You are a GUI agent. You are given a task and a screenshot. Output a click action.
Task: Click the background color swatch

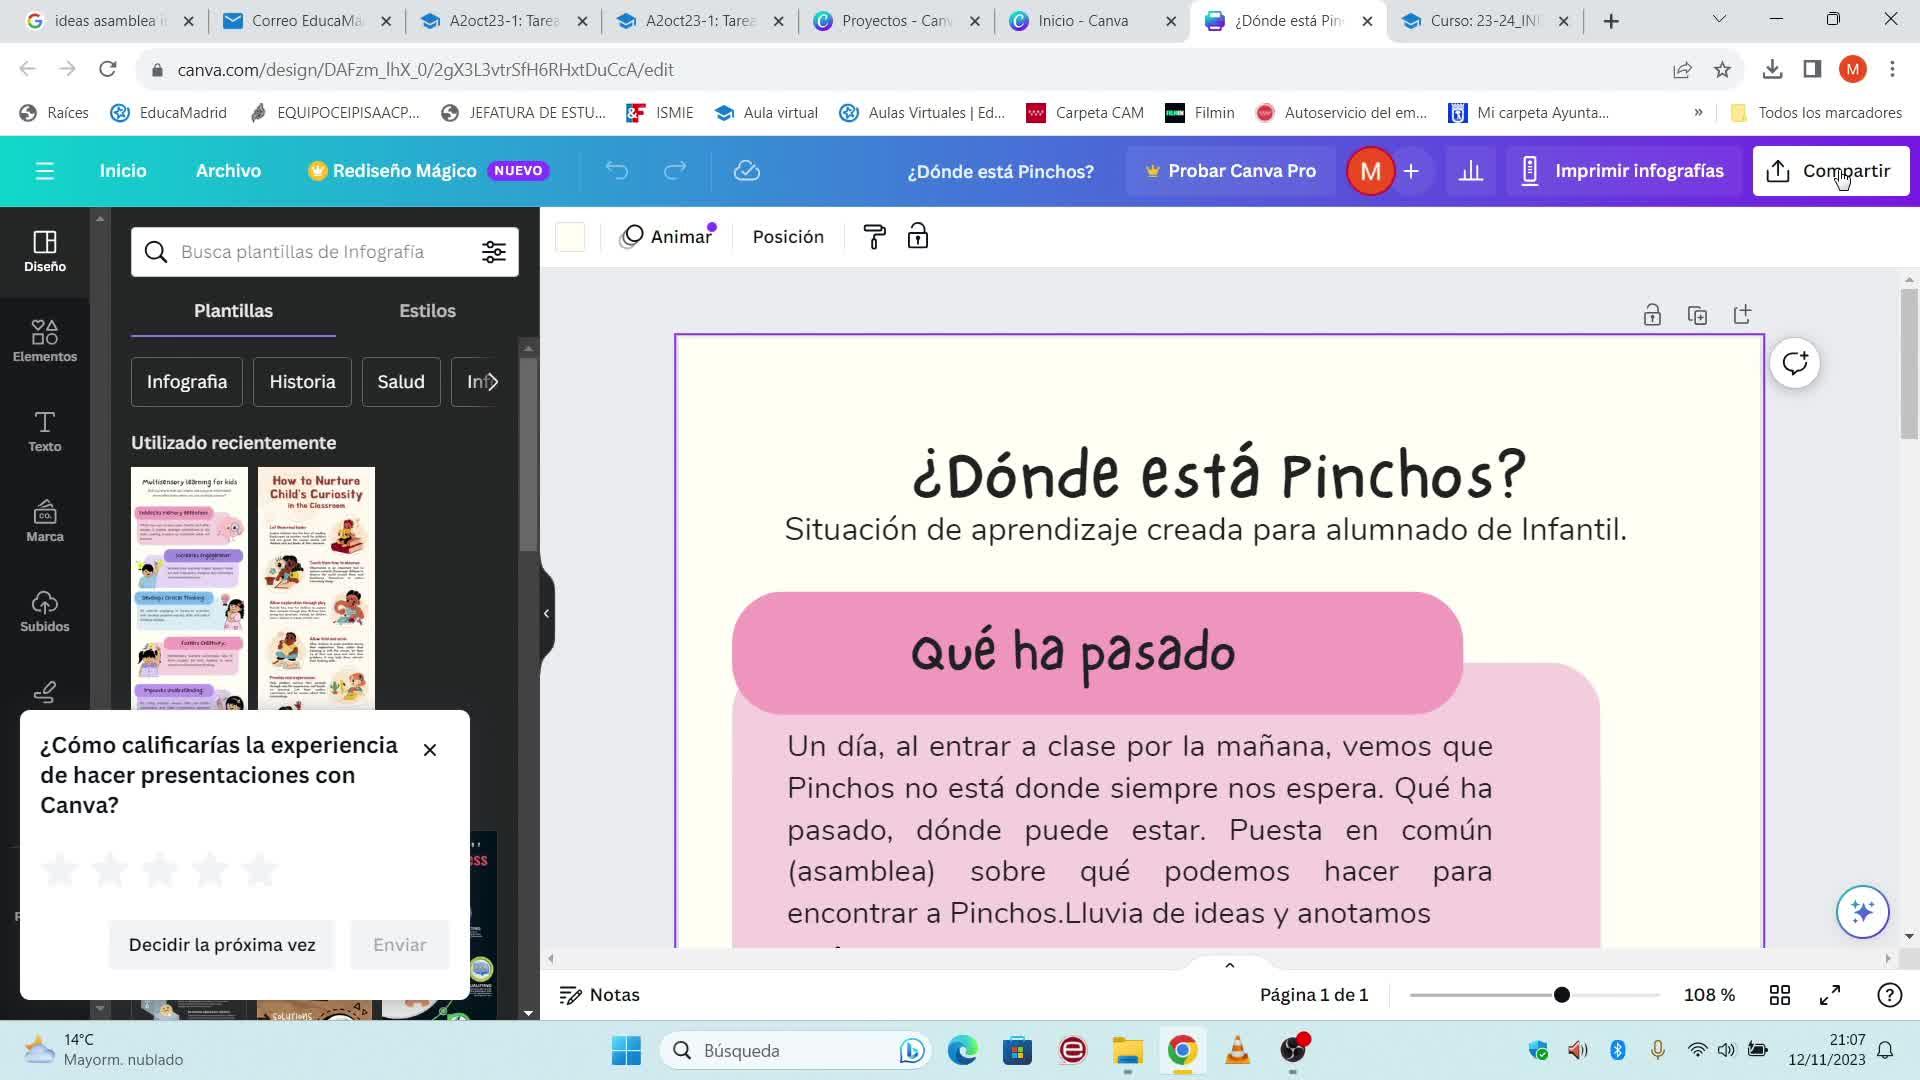point(570,237)
